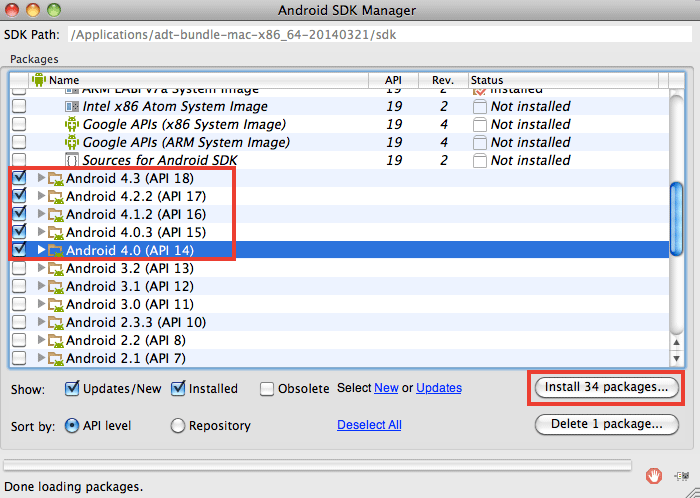700x498 pixels.
Task: Click the scrollbar up arrow
Action: click(677, 342)
